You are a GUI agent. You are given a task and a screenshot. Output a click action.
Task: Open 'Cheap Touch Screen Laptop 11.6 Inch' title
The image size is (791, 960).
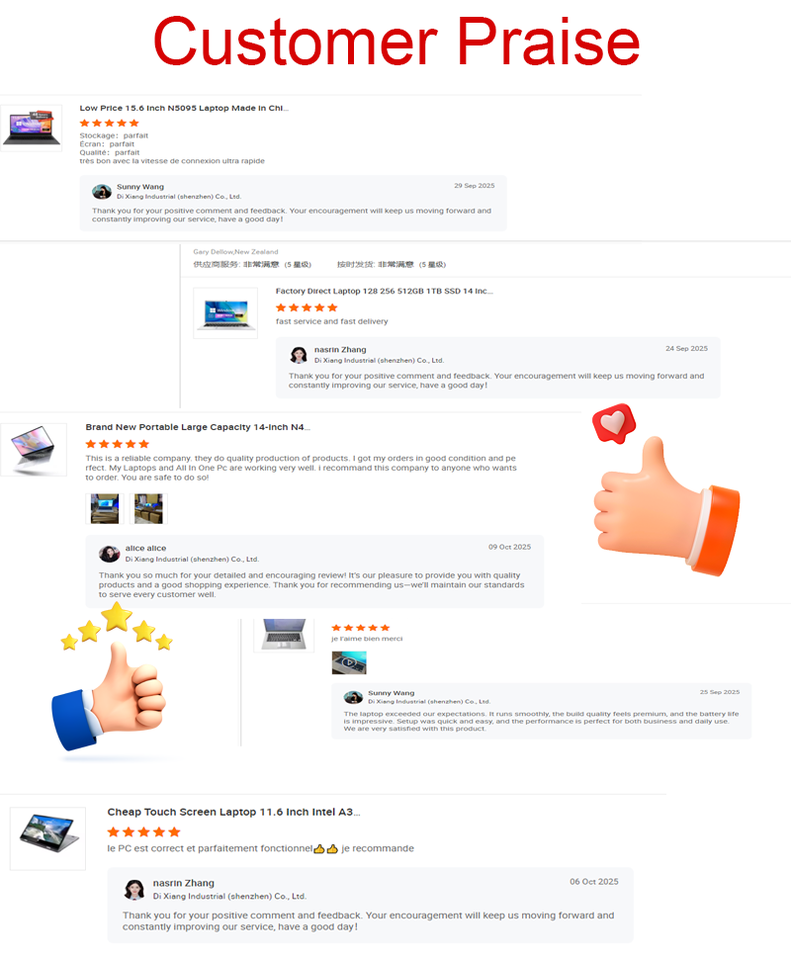coord(234,812)
